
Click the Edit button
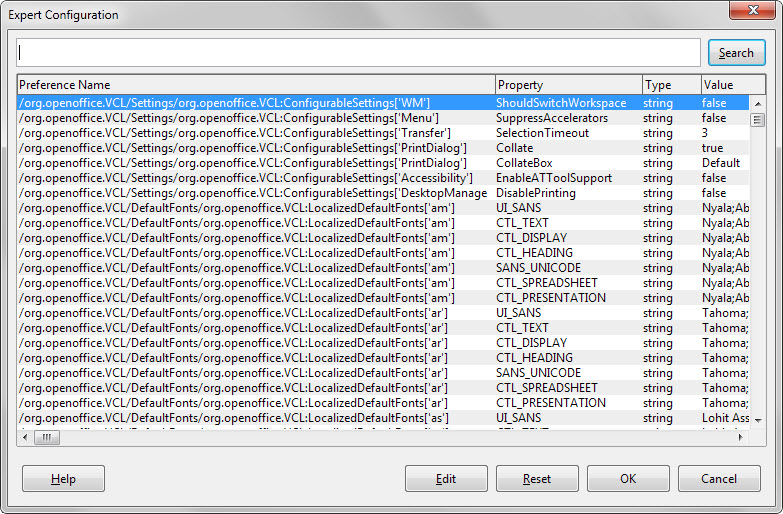(x=446, y=479)
